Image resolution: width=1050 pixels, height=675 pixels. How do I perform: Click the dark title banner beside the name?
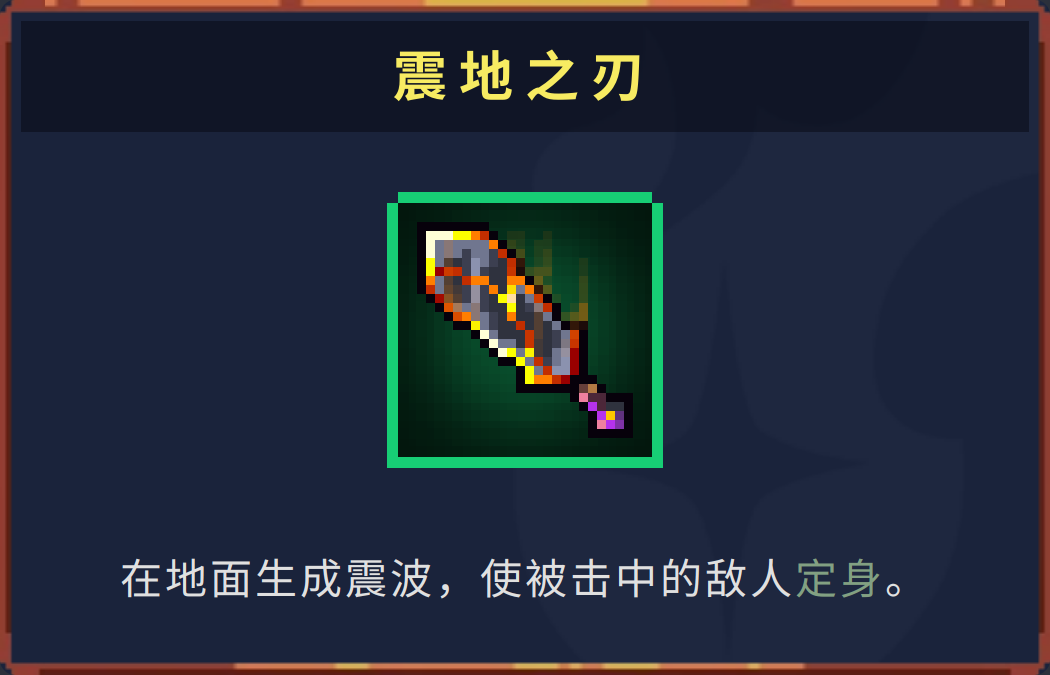click(201, 76)
